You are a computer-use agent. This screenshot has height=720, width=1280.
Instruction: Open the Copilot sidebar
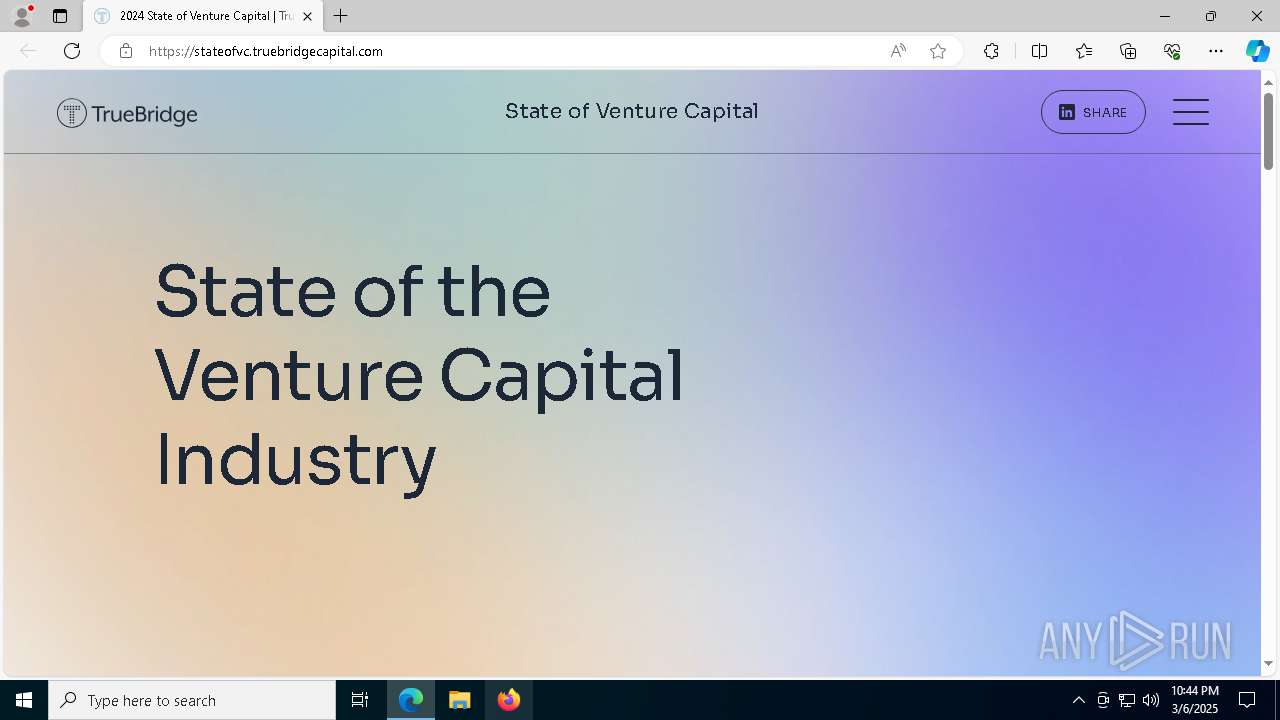(x=1257, y=51)
